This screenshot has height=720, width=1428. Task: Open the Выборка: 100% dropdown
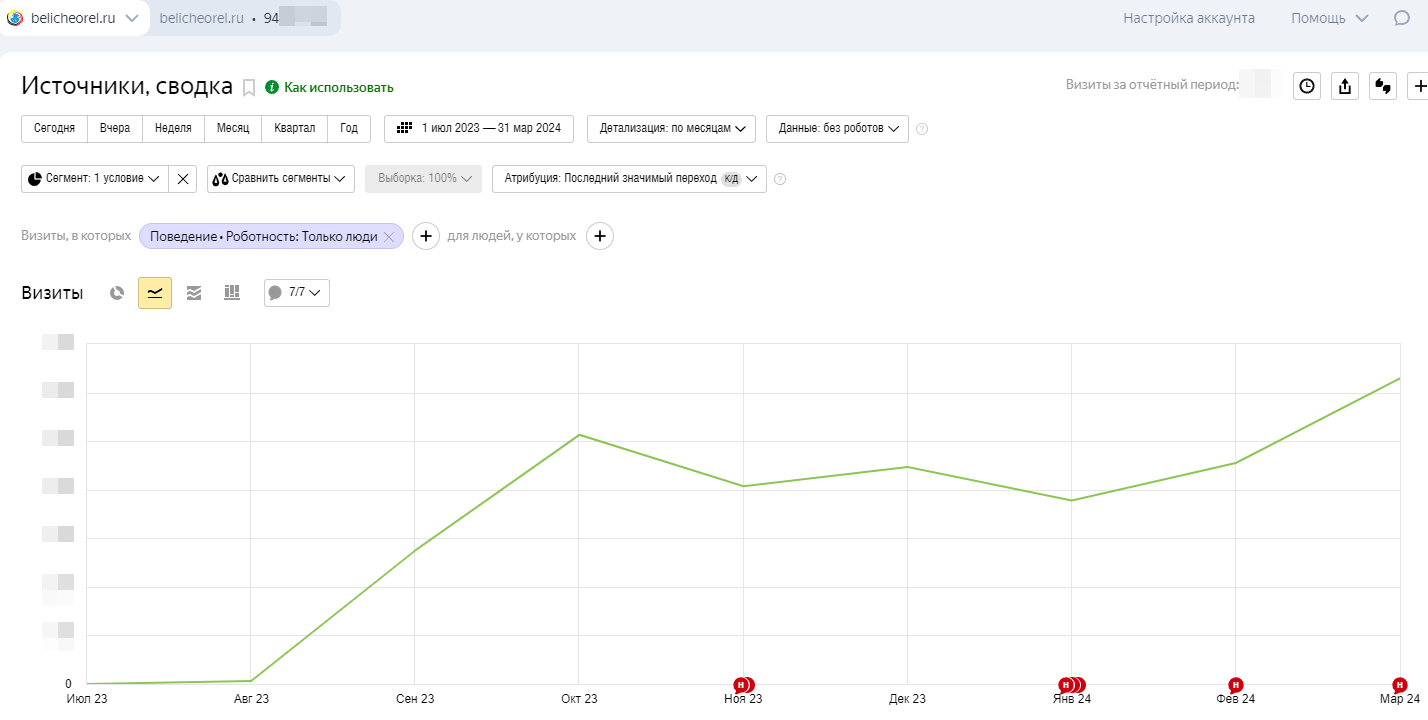(424, 179)
